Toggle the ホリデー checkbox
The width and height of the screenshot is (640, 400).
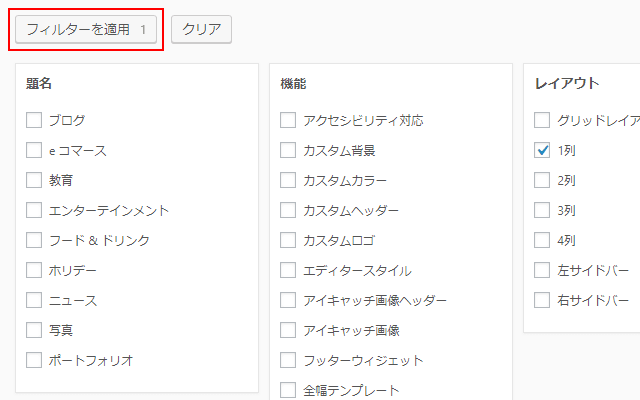(34, 270)
